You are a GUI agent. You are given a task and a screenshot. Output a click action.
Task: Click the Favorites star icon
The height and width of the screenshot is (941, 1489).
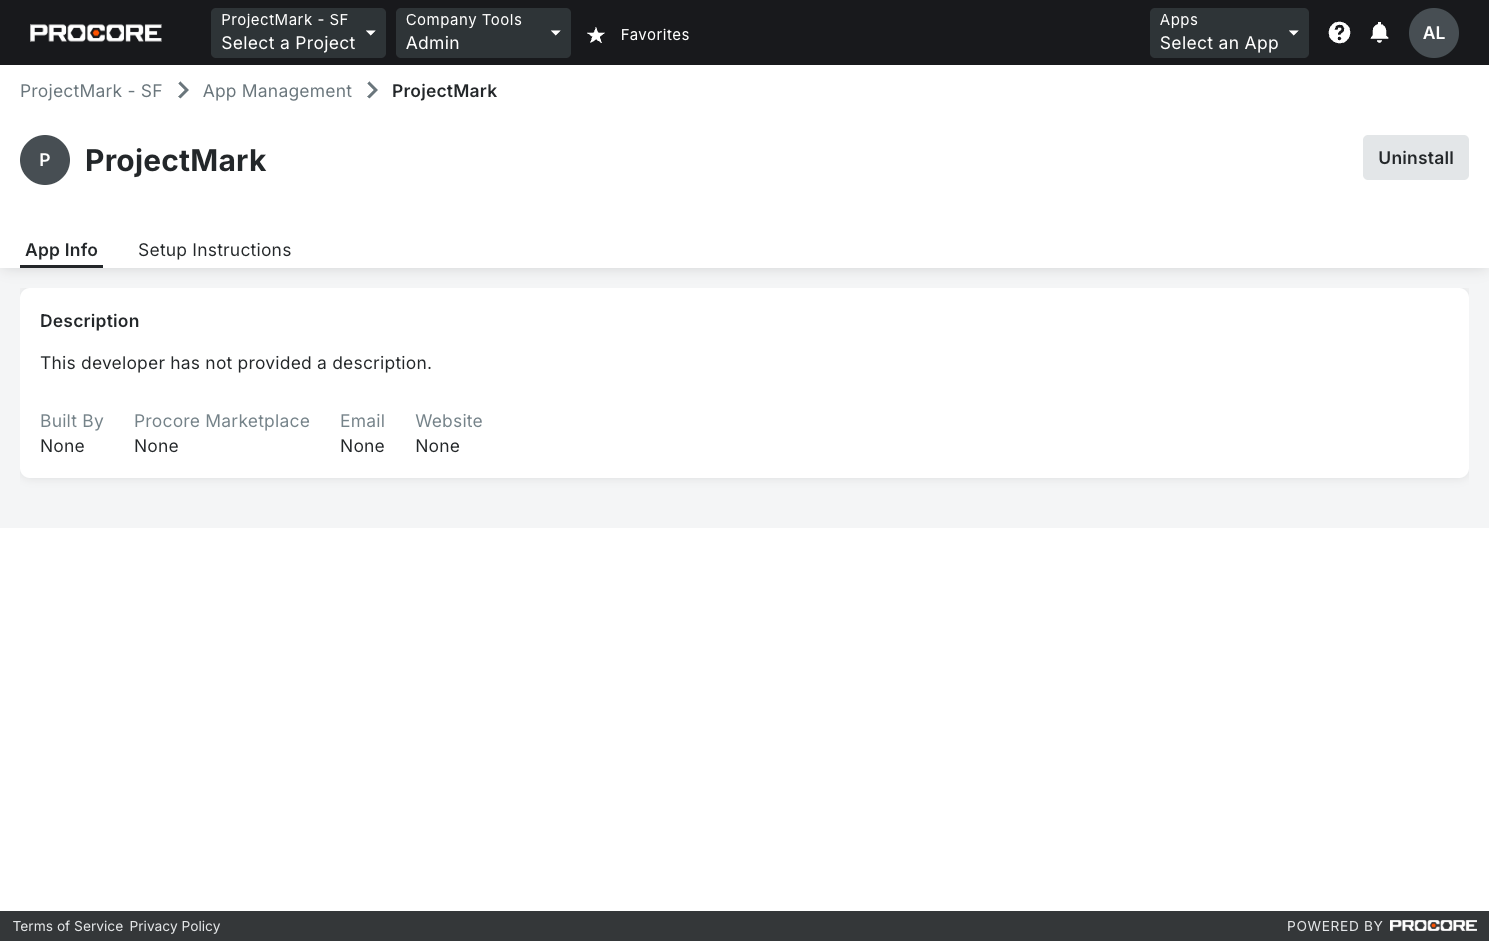tap(596, 35)
